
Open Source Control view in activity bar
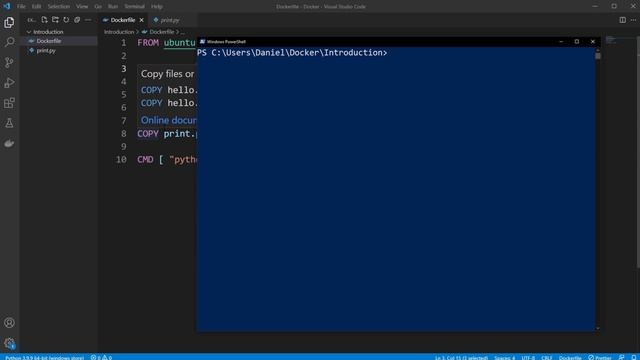[x=9, y=62]
